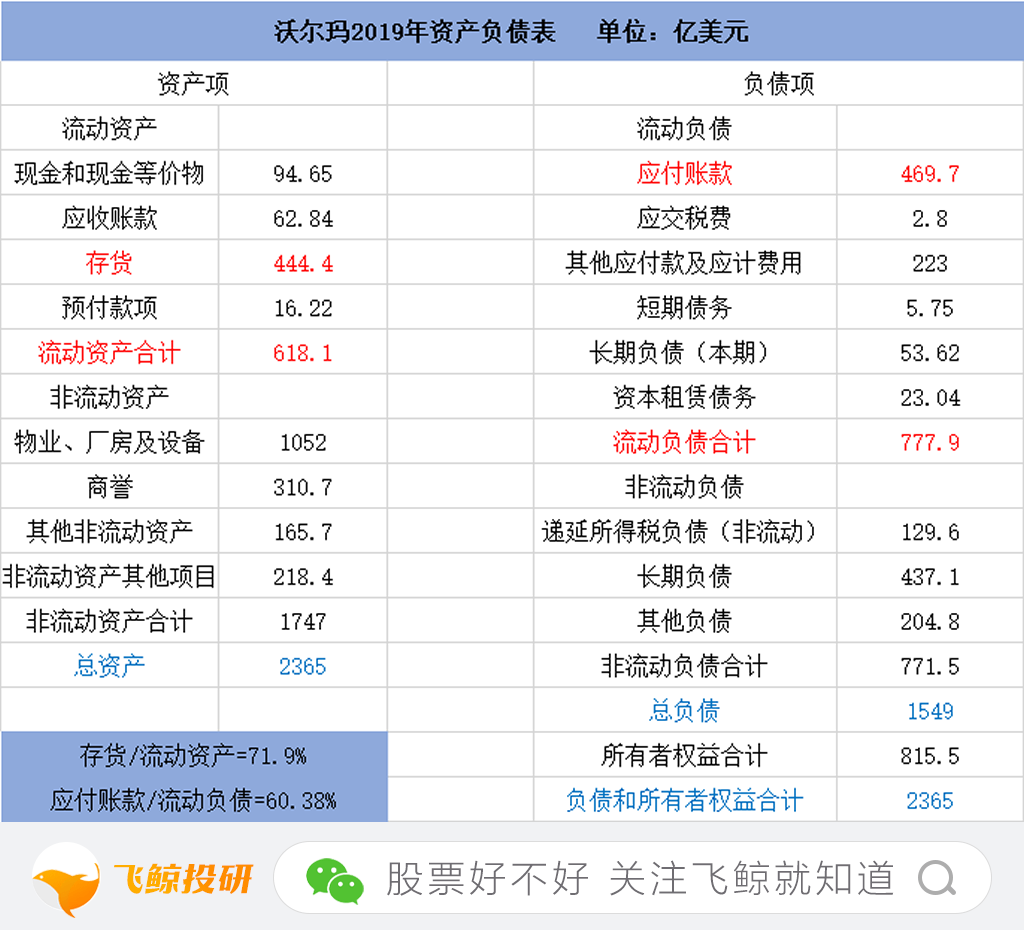Screen dimensions: 1024x930
Task: Click the 飞鲸投研 whale logo
Action: (67, 879)
